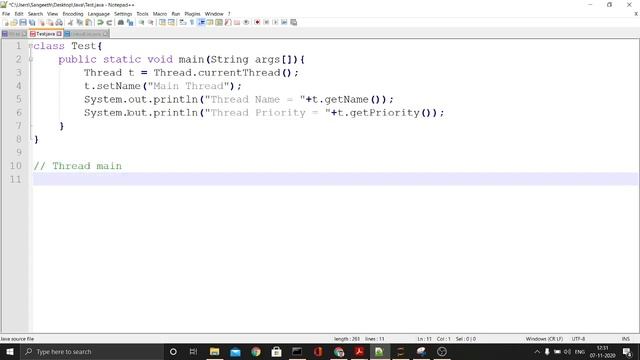640x360 pixels.
Task: Toggle the Show All Characters icon
Action: [192, 22]
